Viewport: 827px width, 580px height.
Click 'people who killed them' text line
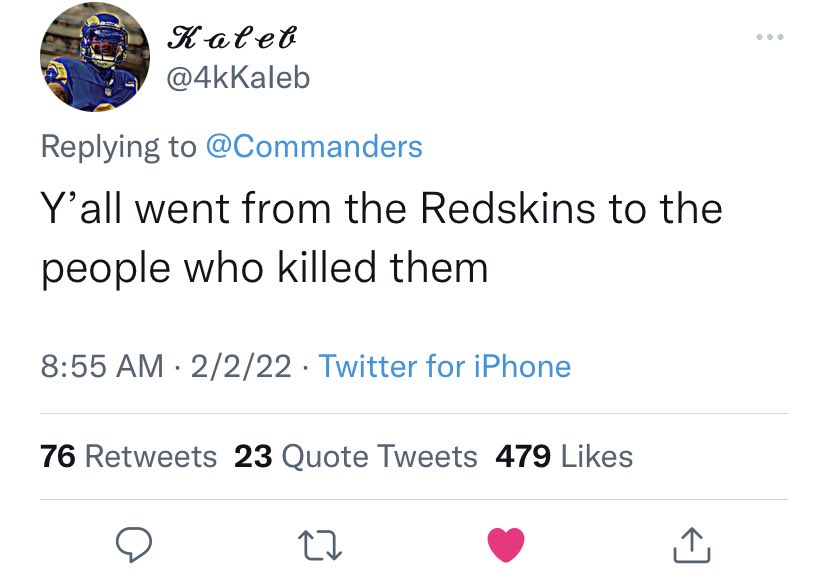(265, 268)
